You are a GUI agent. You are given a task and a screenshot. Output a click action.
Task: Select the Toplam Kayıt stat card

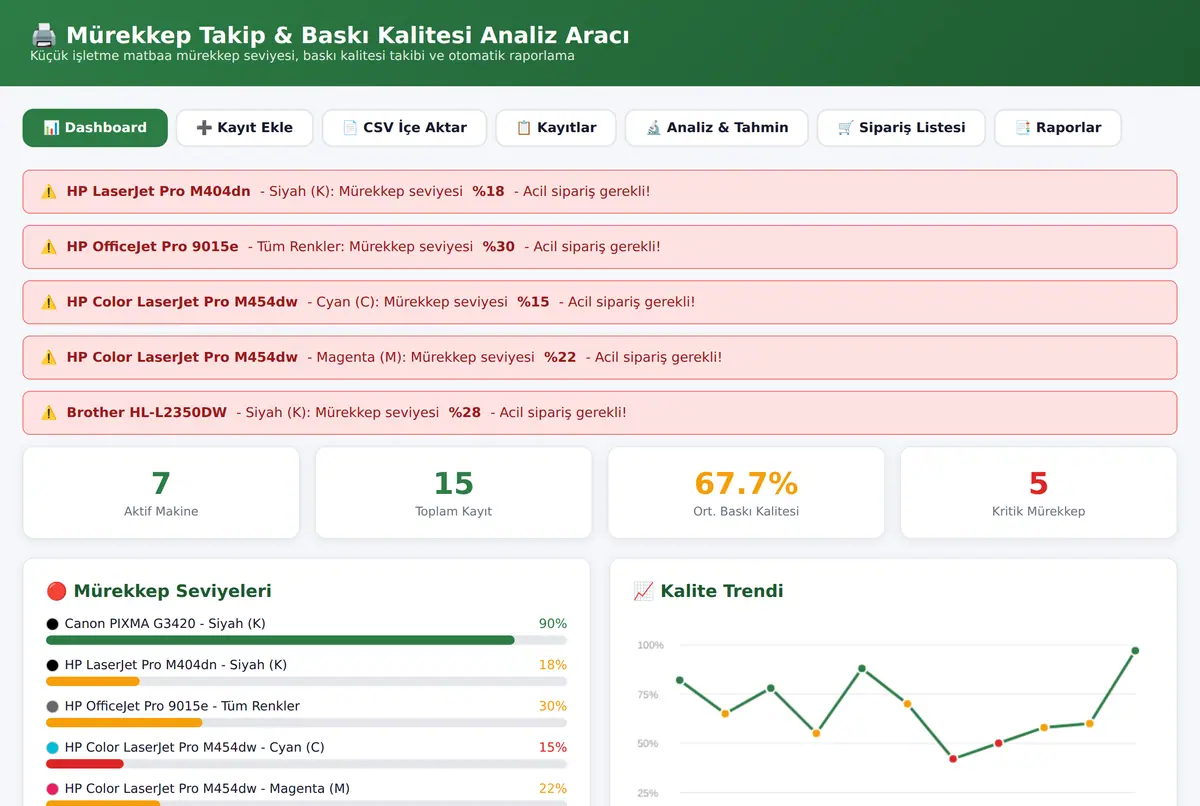453,492
